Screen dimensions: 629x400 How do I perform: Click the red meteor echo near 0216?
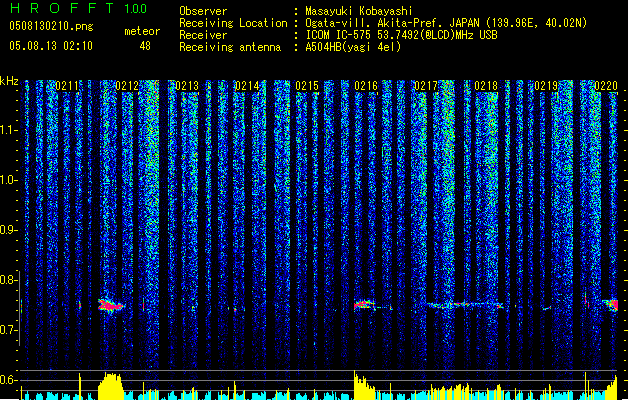pos(364,305)
